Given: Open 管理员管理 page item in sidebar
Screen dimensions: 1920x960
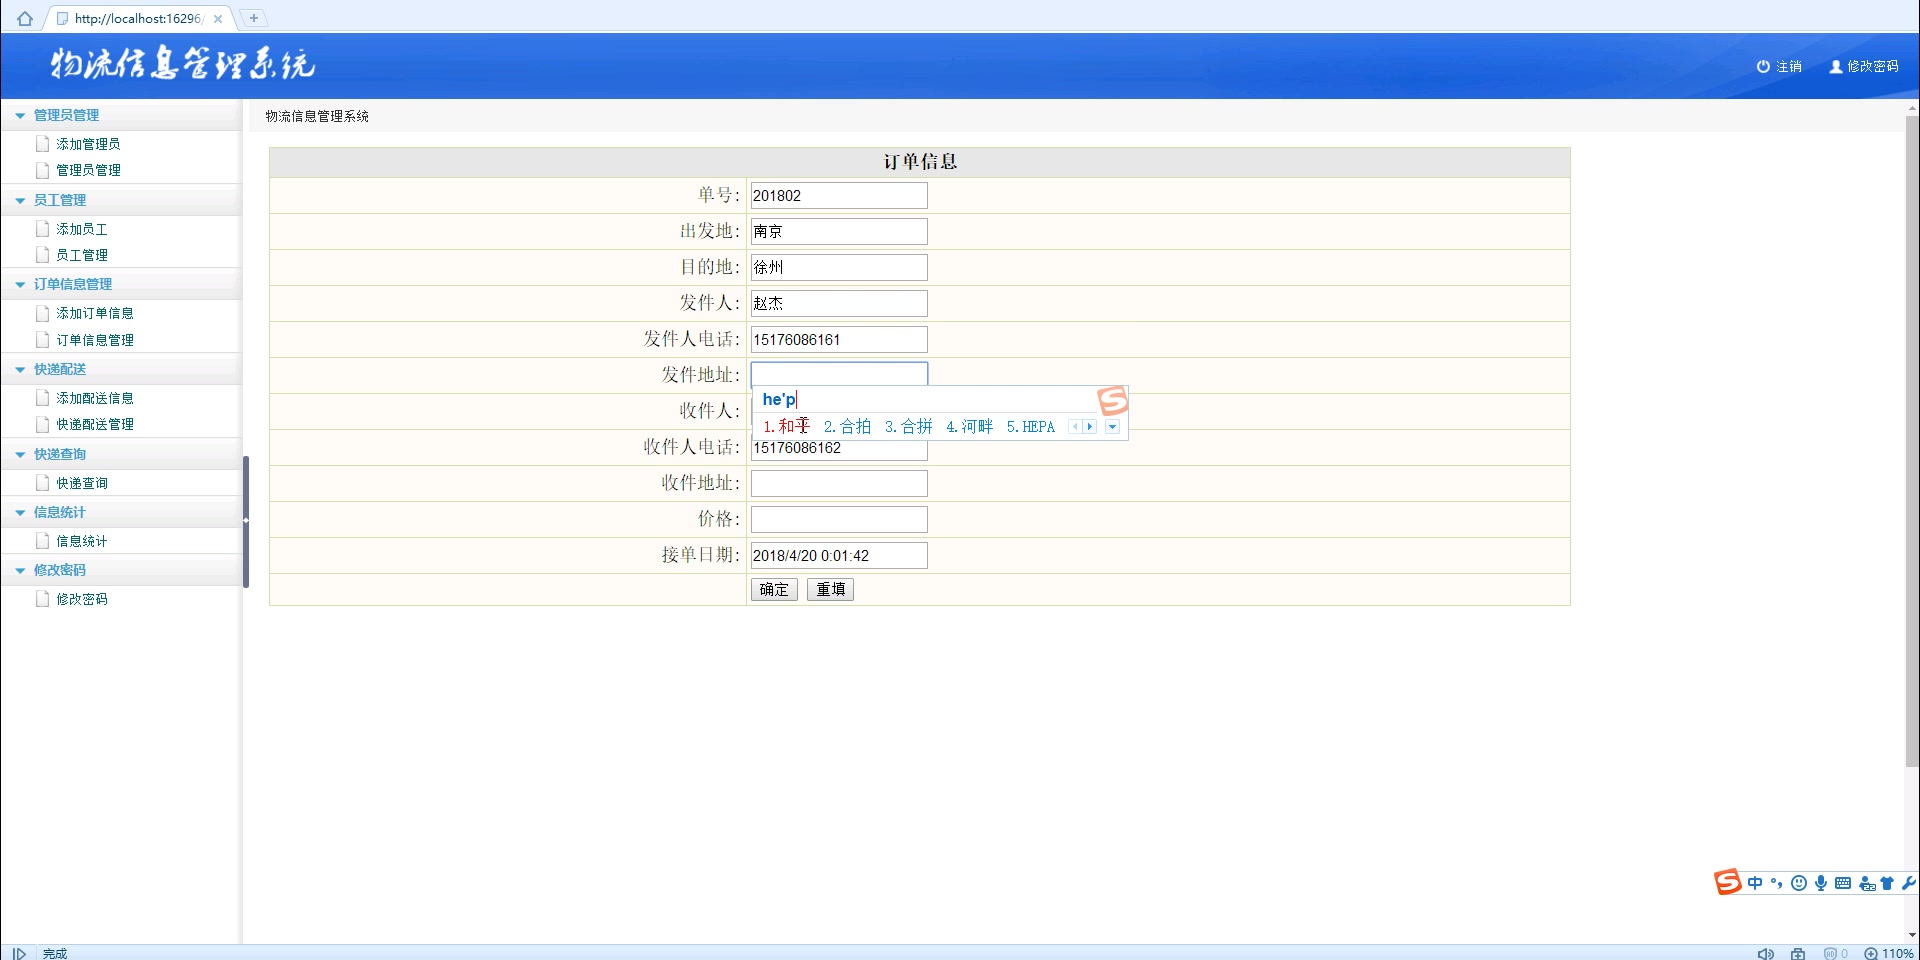Looking at the screenshot, I should (x=88, y=170).
